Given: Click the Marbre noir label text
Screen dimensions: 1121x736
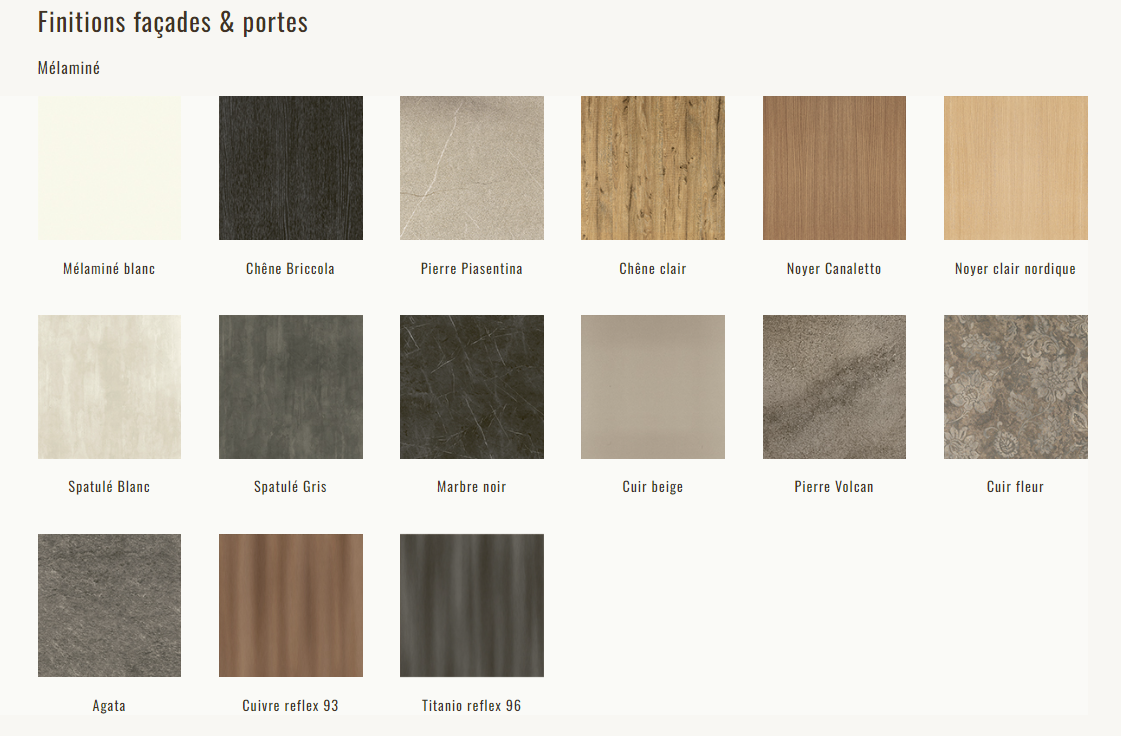Looking at the screenshot, I should coord(472,487).
